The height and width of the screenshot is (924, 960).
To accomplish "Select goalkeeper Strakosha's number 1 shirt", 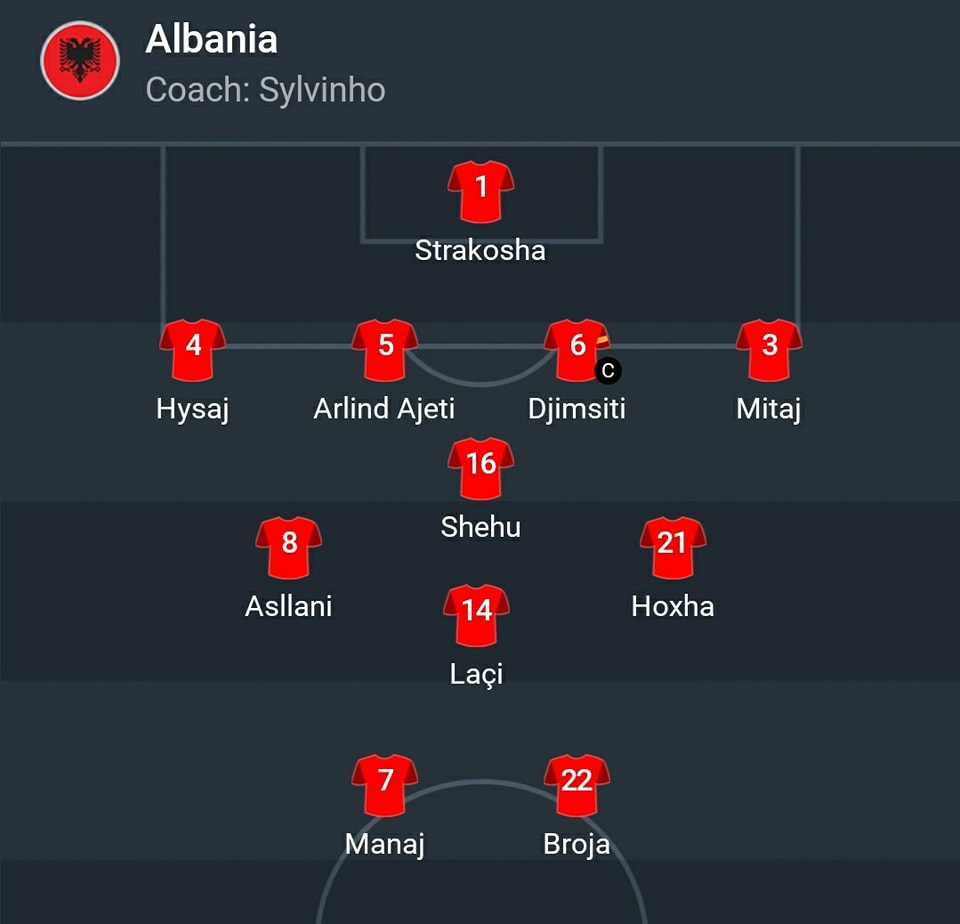I will click(x=481, y=191).
